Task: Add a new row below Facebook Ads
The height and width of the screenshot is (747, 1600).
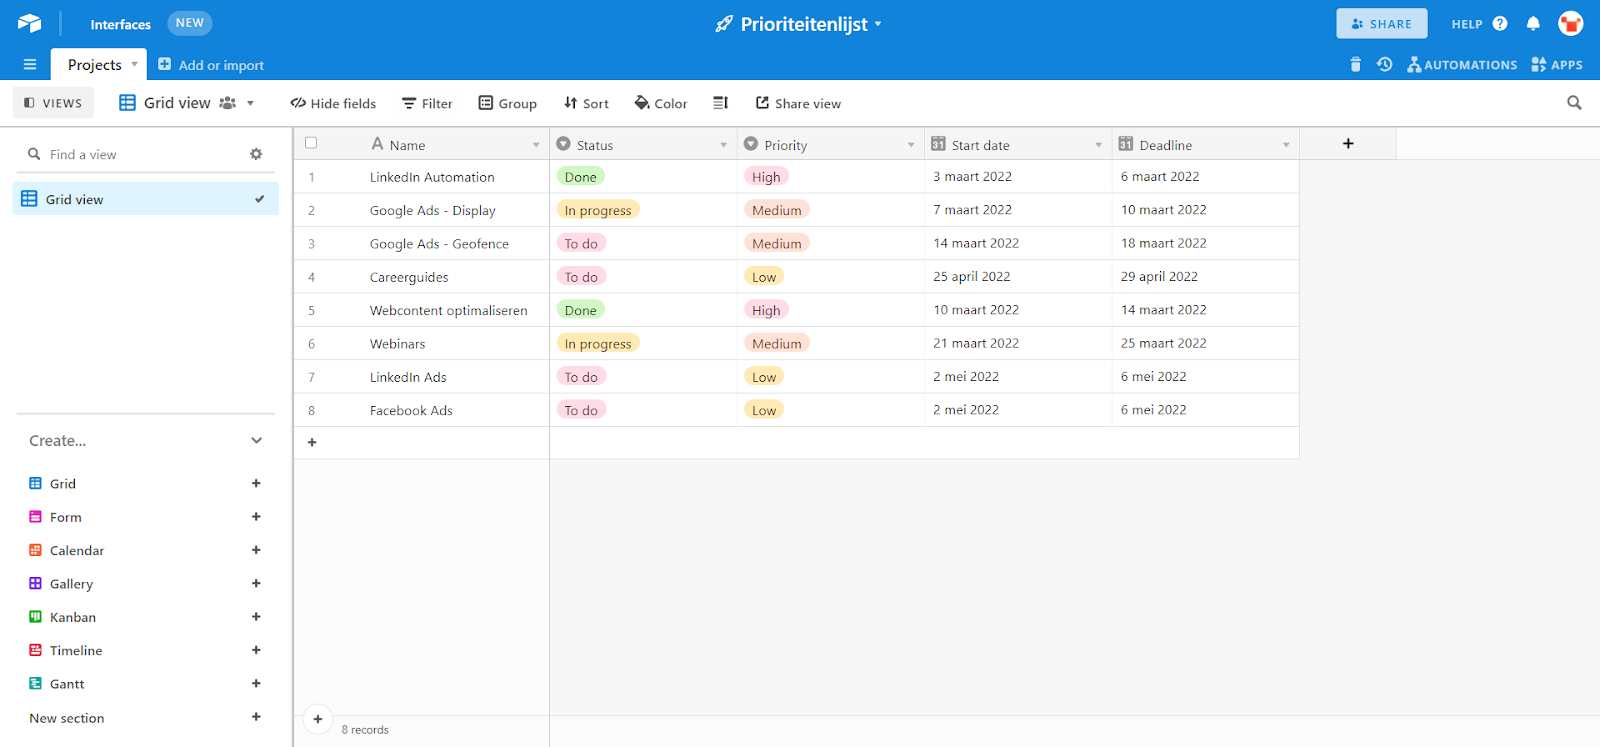Action: click(x=312, y=442)
